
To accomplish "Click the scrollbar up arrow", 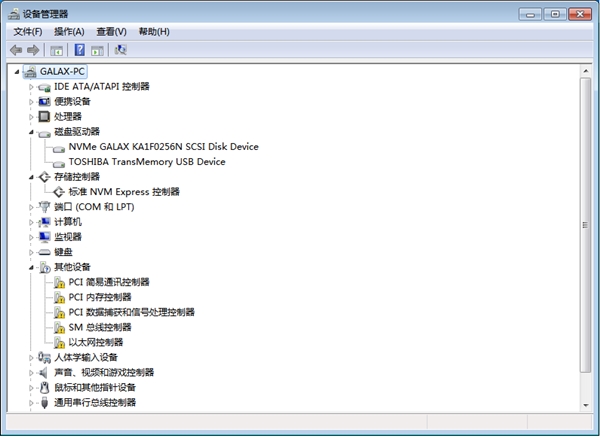I will pyautogui.click(x=585, y=71).
